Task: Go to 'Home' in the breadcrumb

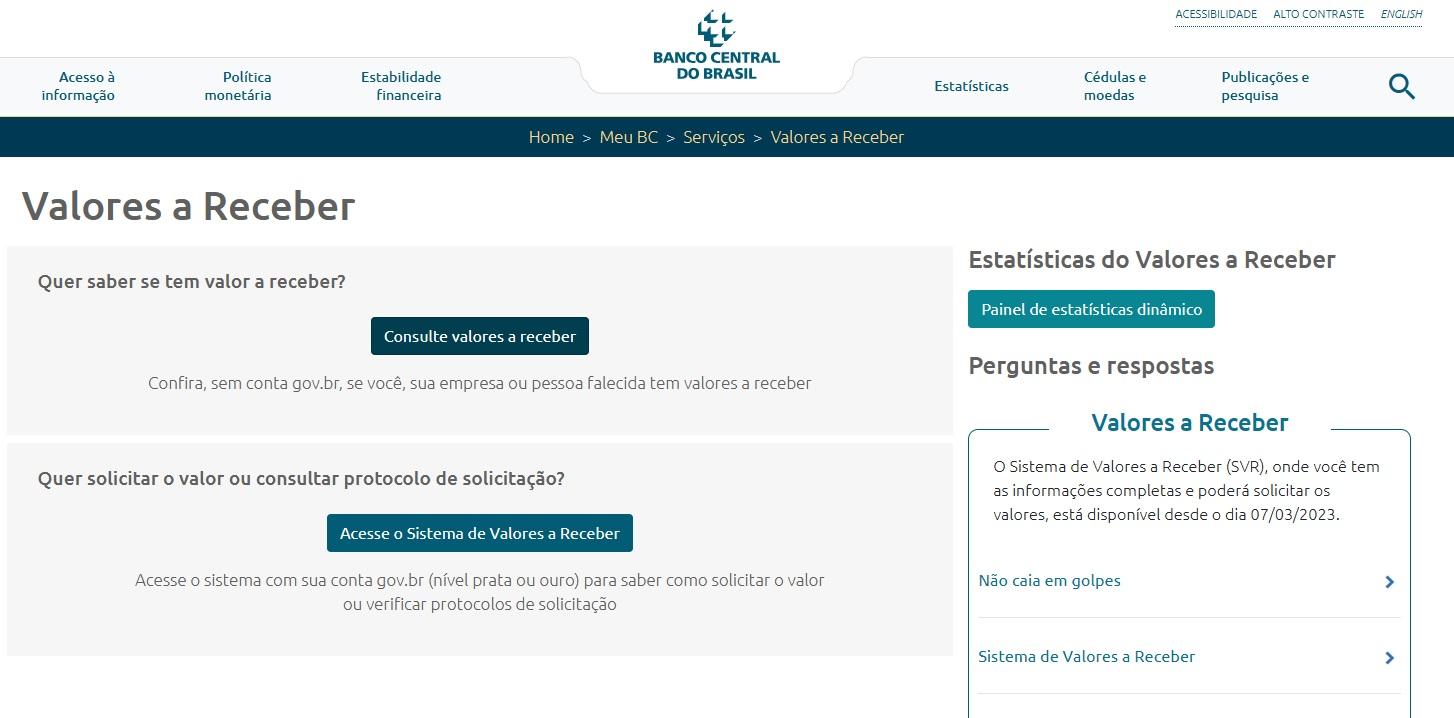Action: [x=551, y=137]
